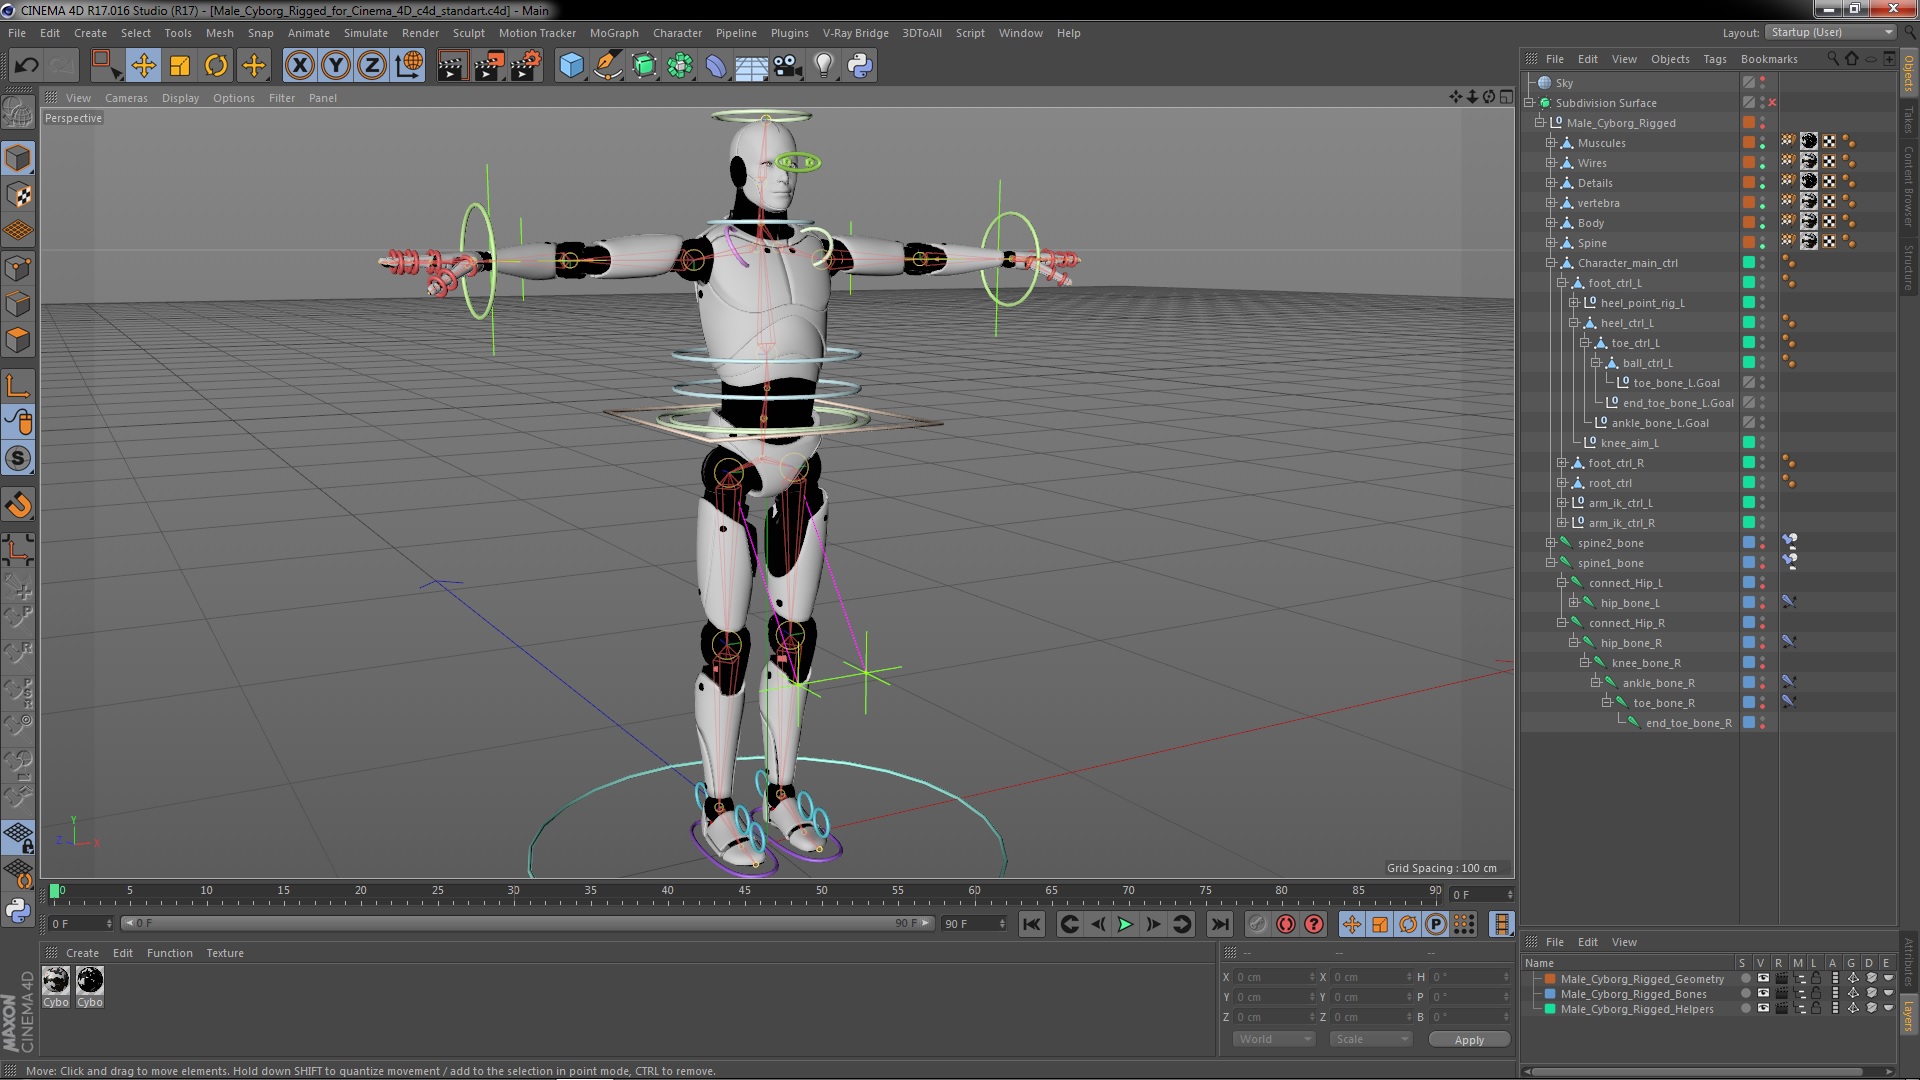Click the green subdivision generator icon
The image size is (1920, 1080).
click(644, 66)
